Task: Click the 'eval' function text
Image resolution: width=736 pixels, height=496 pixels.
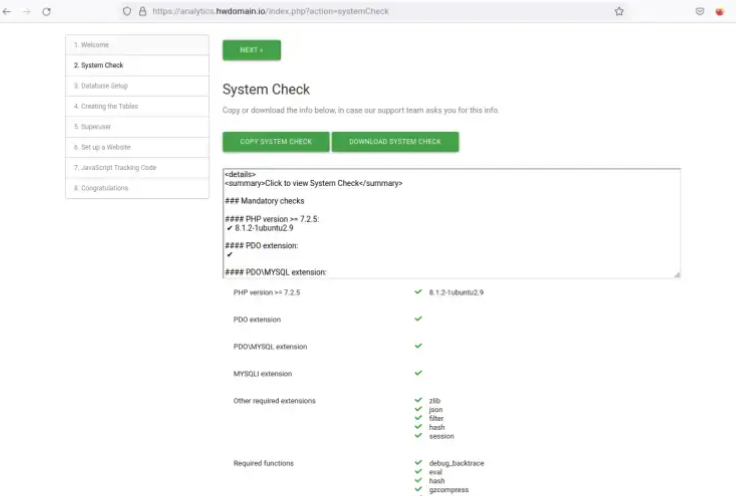Action: (x=435, y=472)
